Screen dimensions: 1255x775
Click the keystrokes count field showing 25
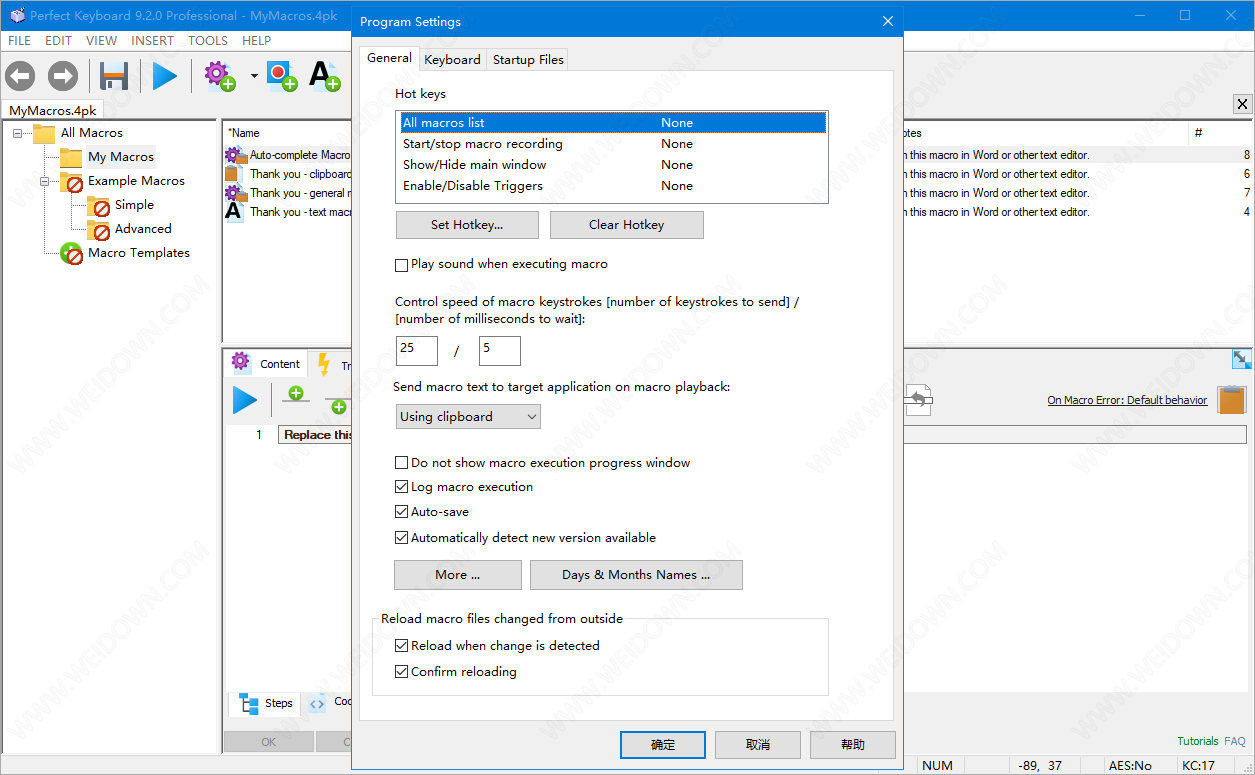tap(417, 351)
